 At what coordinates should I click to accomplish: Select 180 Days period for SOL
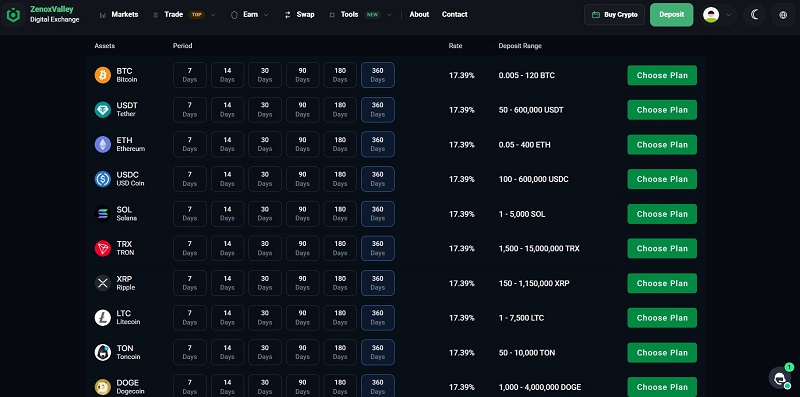pos(340,214)
